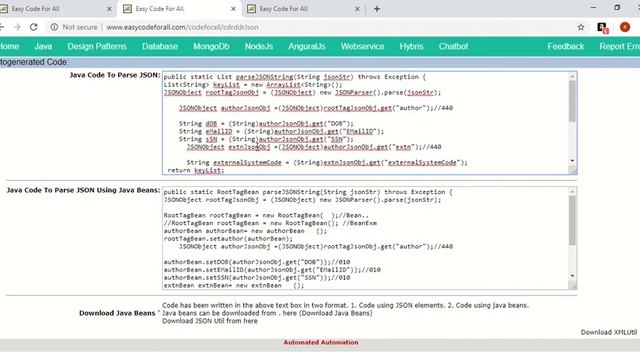Click the 'Java Code To Parse JSON:' label
The width and height of the screenshot is (640, 360).
(x=115, y=75)
